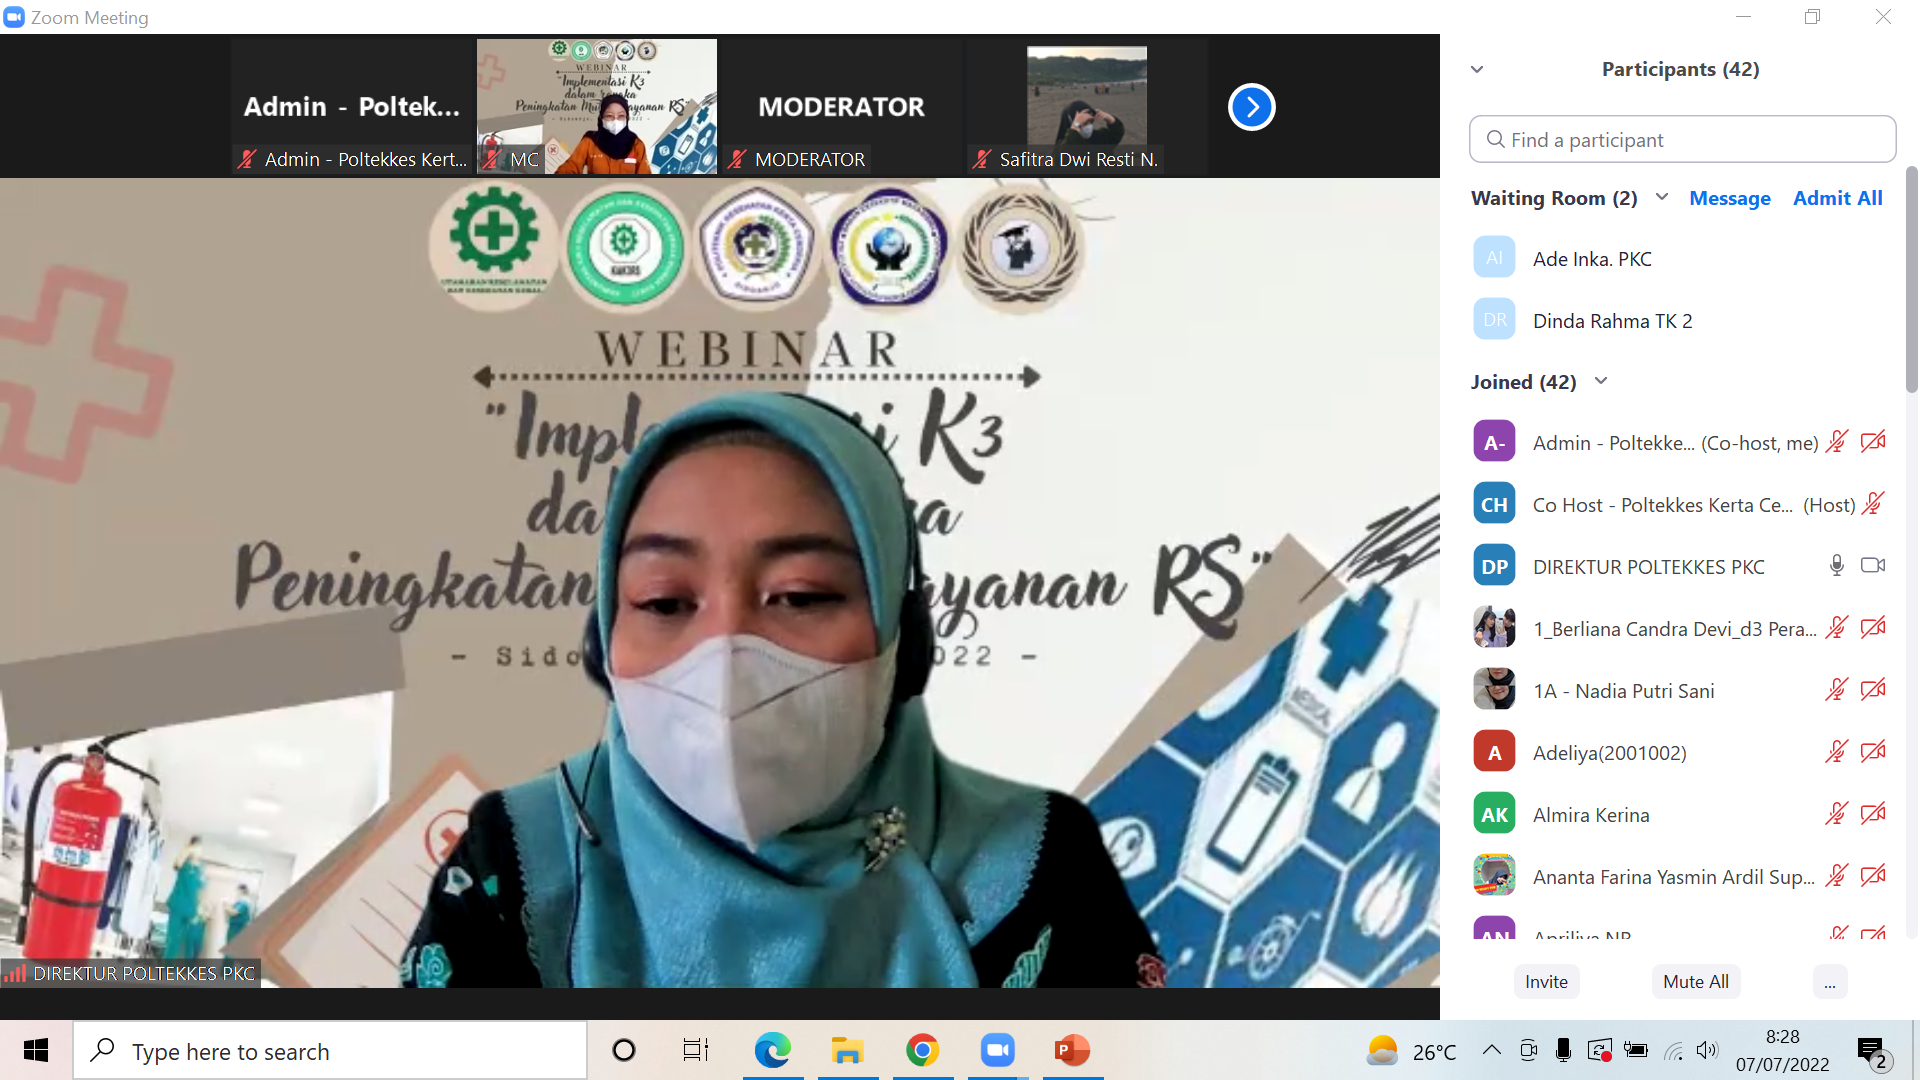
Task: Click the muted mic icon on the MC video tile
Action: point(491,159)
